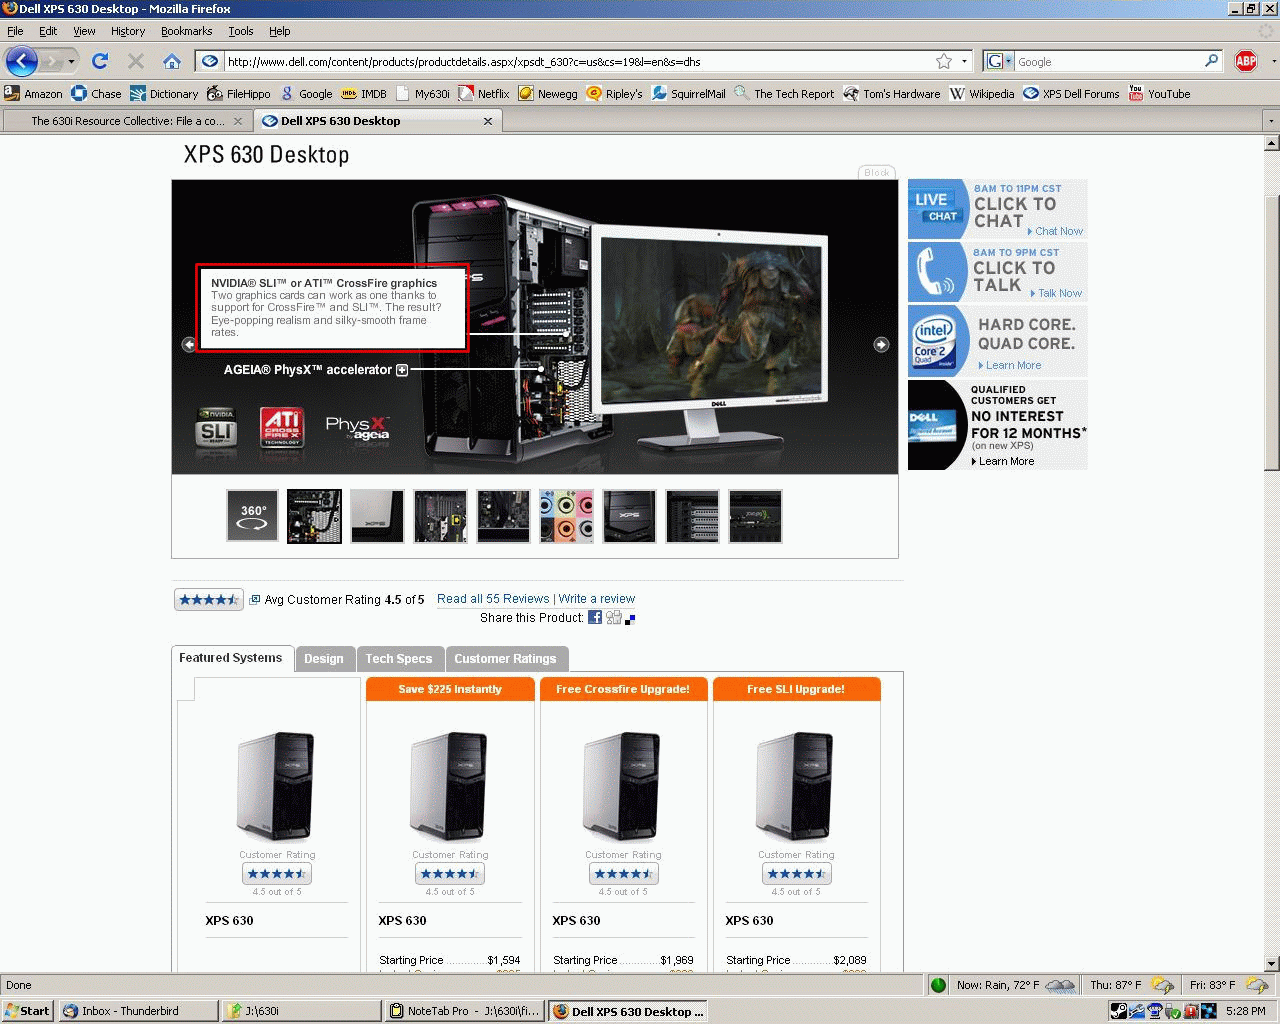Switch to the 630i Resource Collective browser tab
1280x1024 pixels.
coord(126,121)
